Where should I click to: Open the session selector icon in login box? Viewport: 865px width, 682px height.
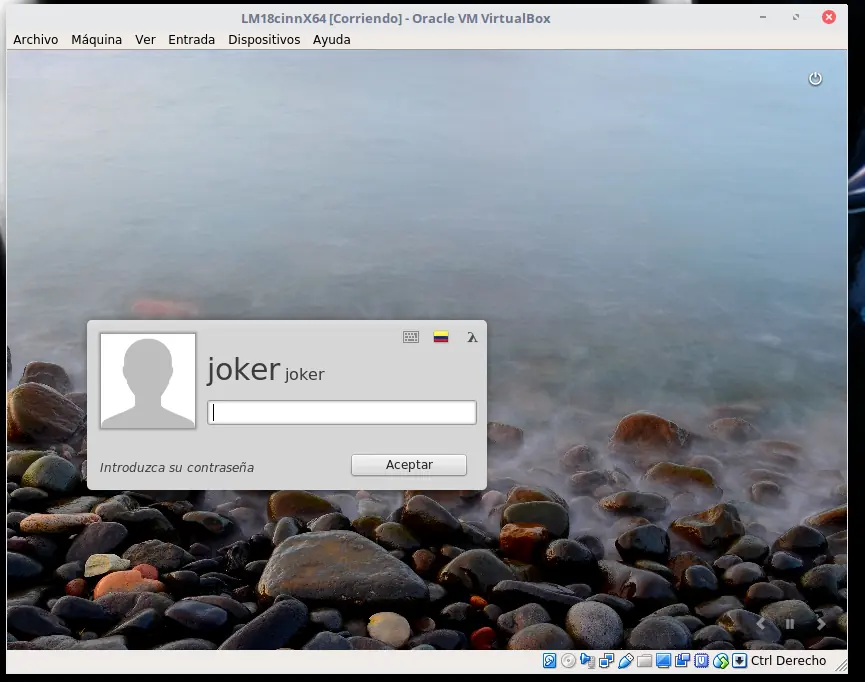[x=472, y=337]
